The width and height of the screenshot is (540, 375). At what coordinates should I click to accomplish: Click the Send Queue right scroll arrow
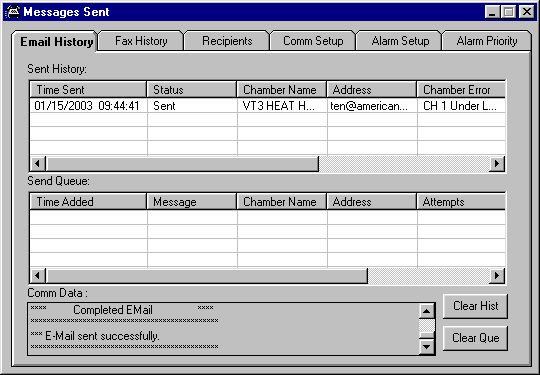(x=497, y=275)
